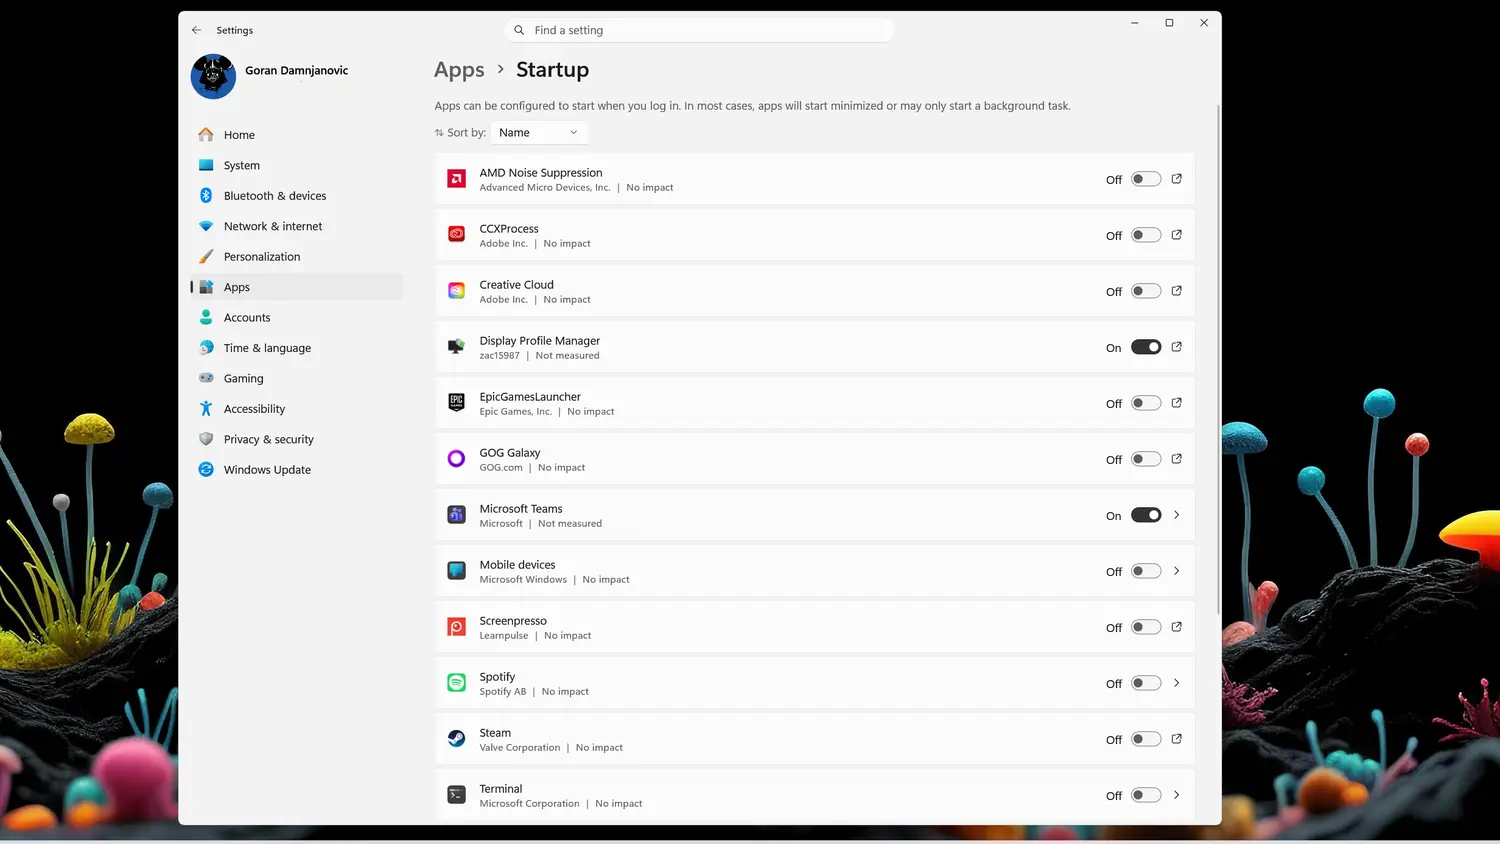Screen dimensions: 1500x844
Task: Open external link for EpicGamesLauncher
Action: (x=1176, y=403)
